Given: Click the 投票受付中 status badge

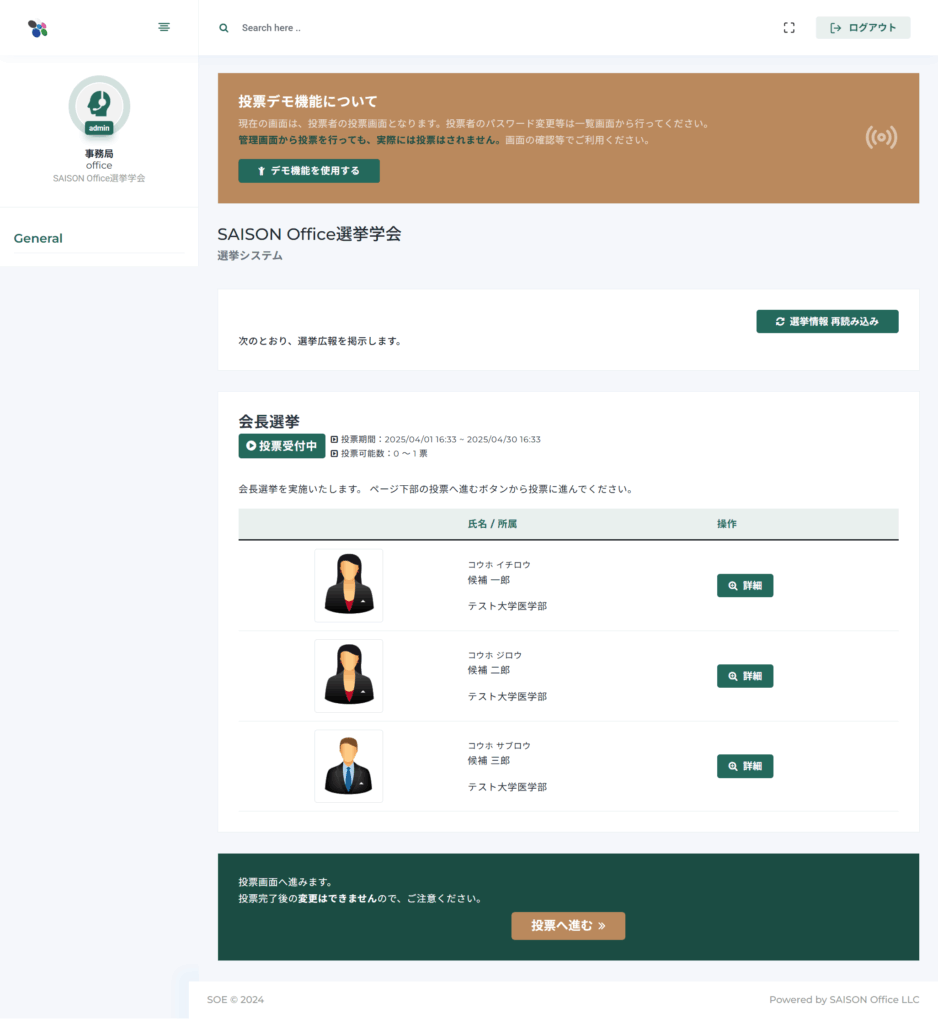Looking at the screenshot, I should tap(282, 446).
